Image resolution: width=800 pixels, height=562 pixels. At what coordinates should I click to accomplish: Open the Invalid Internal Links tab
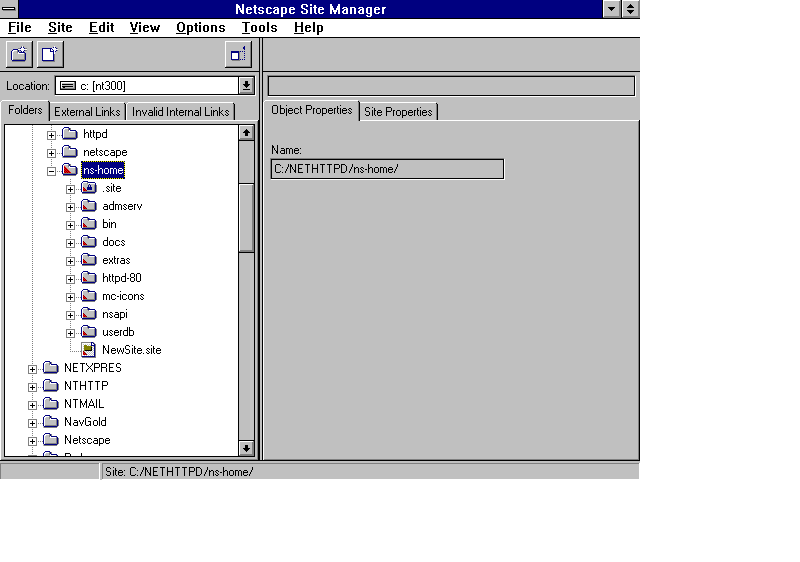[180, 112]
